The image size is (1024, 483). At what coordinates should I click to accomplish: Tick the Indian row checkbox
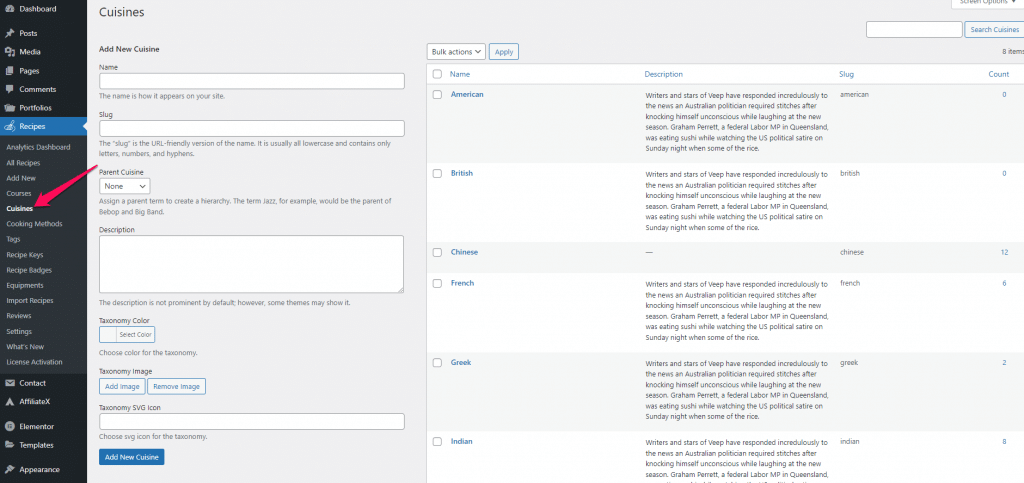coord(438,442)
